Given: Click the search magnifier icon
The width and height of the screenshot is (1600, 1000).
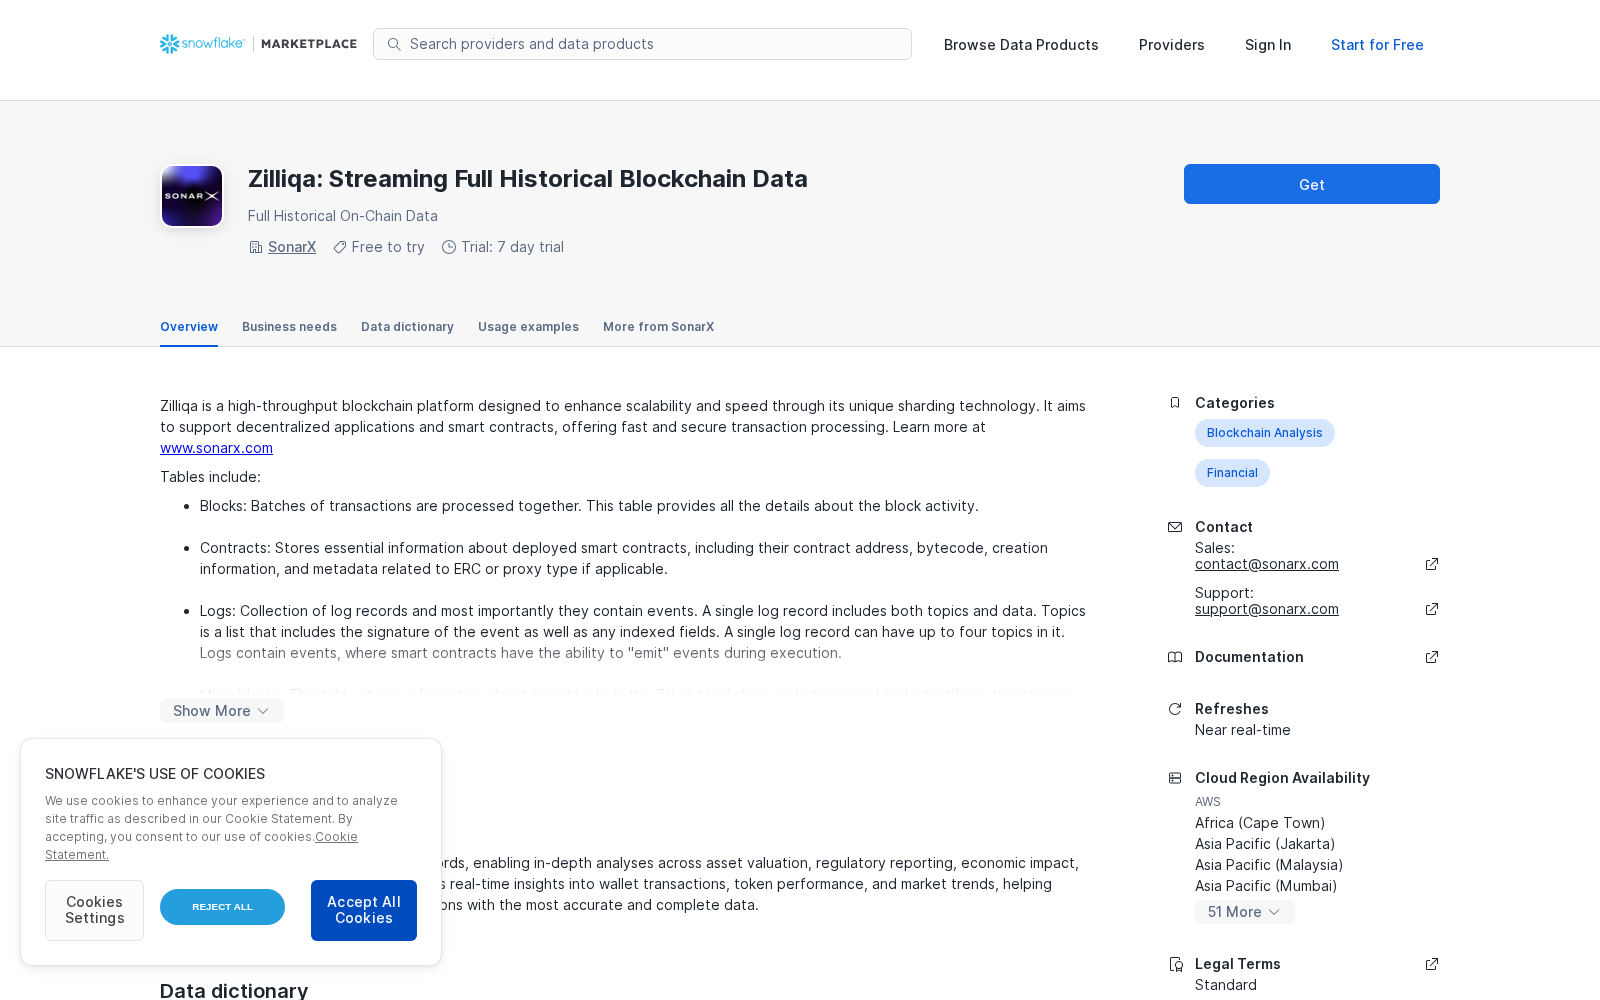Looking at the screenshot, I should tap(394, 44).
